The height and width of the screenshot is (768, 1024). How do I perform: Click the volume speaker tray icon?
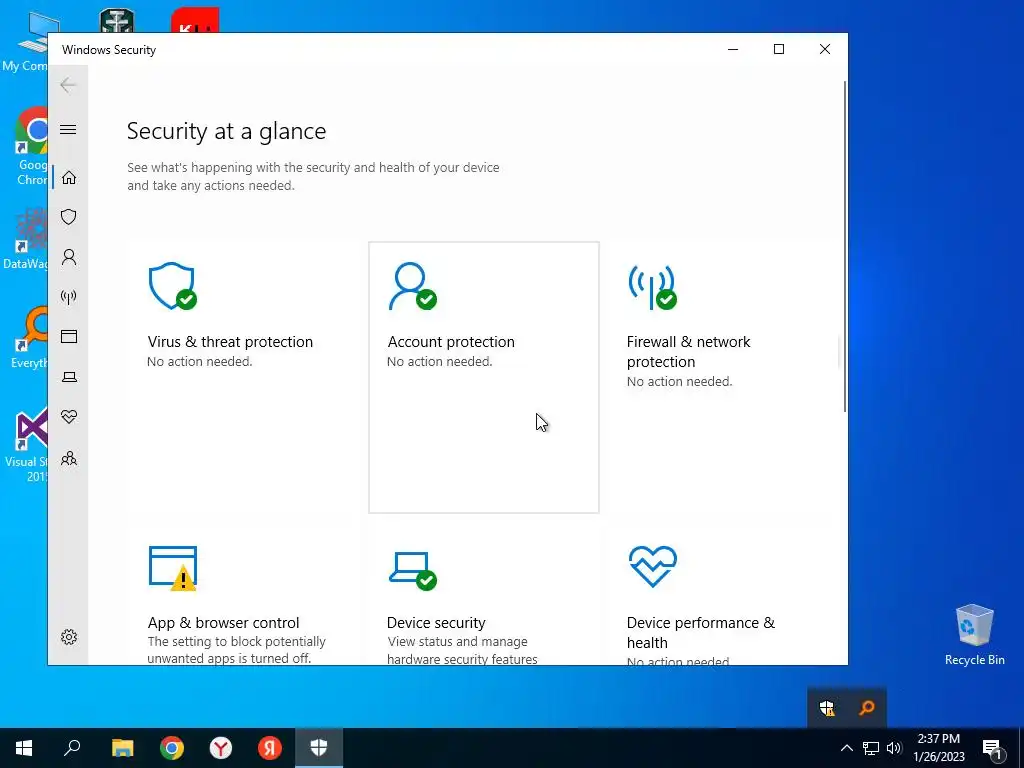coord(894,748)
